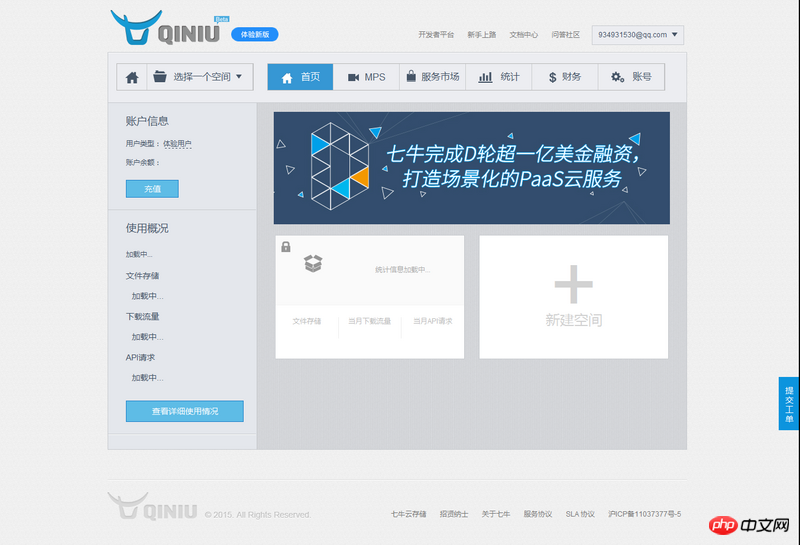This screenshot has width=800, height=545.
Task: Click the 账户余额 label
Action: pos(142,162)
